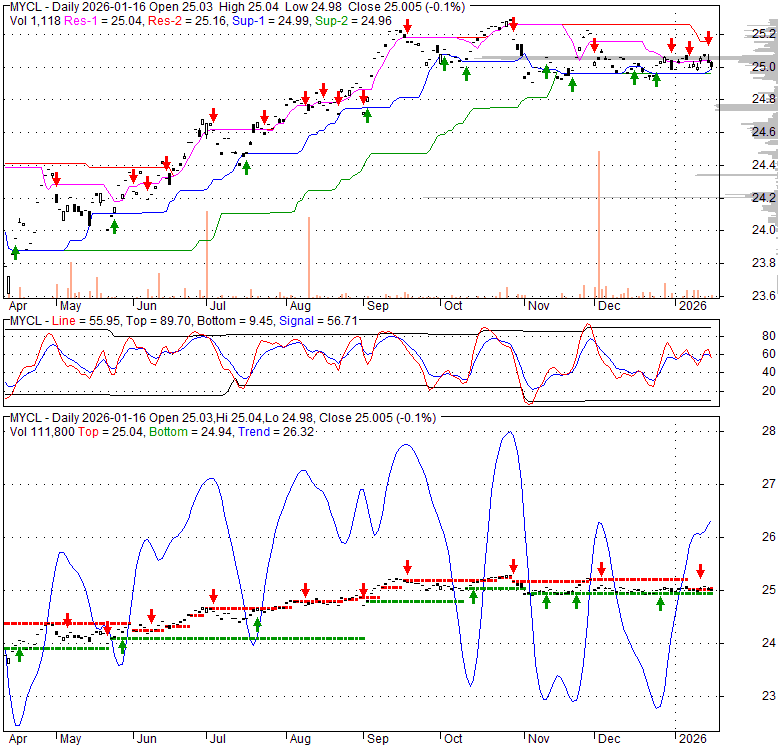Click the early December red arrow on the bottom chart
780x745 pixels.
(602, 569)
